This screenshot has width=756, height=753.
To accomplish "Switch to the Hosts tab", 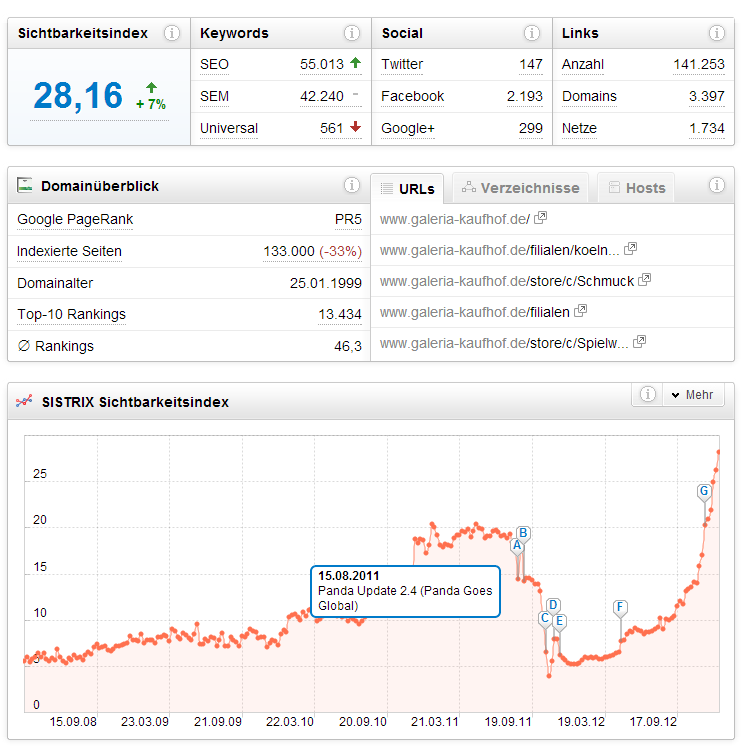I will (x=636, y=188).
